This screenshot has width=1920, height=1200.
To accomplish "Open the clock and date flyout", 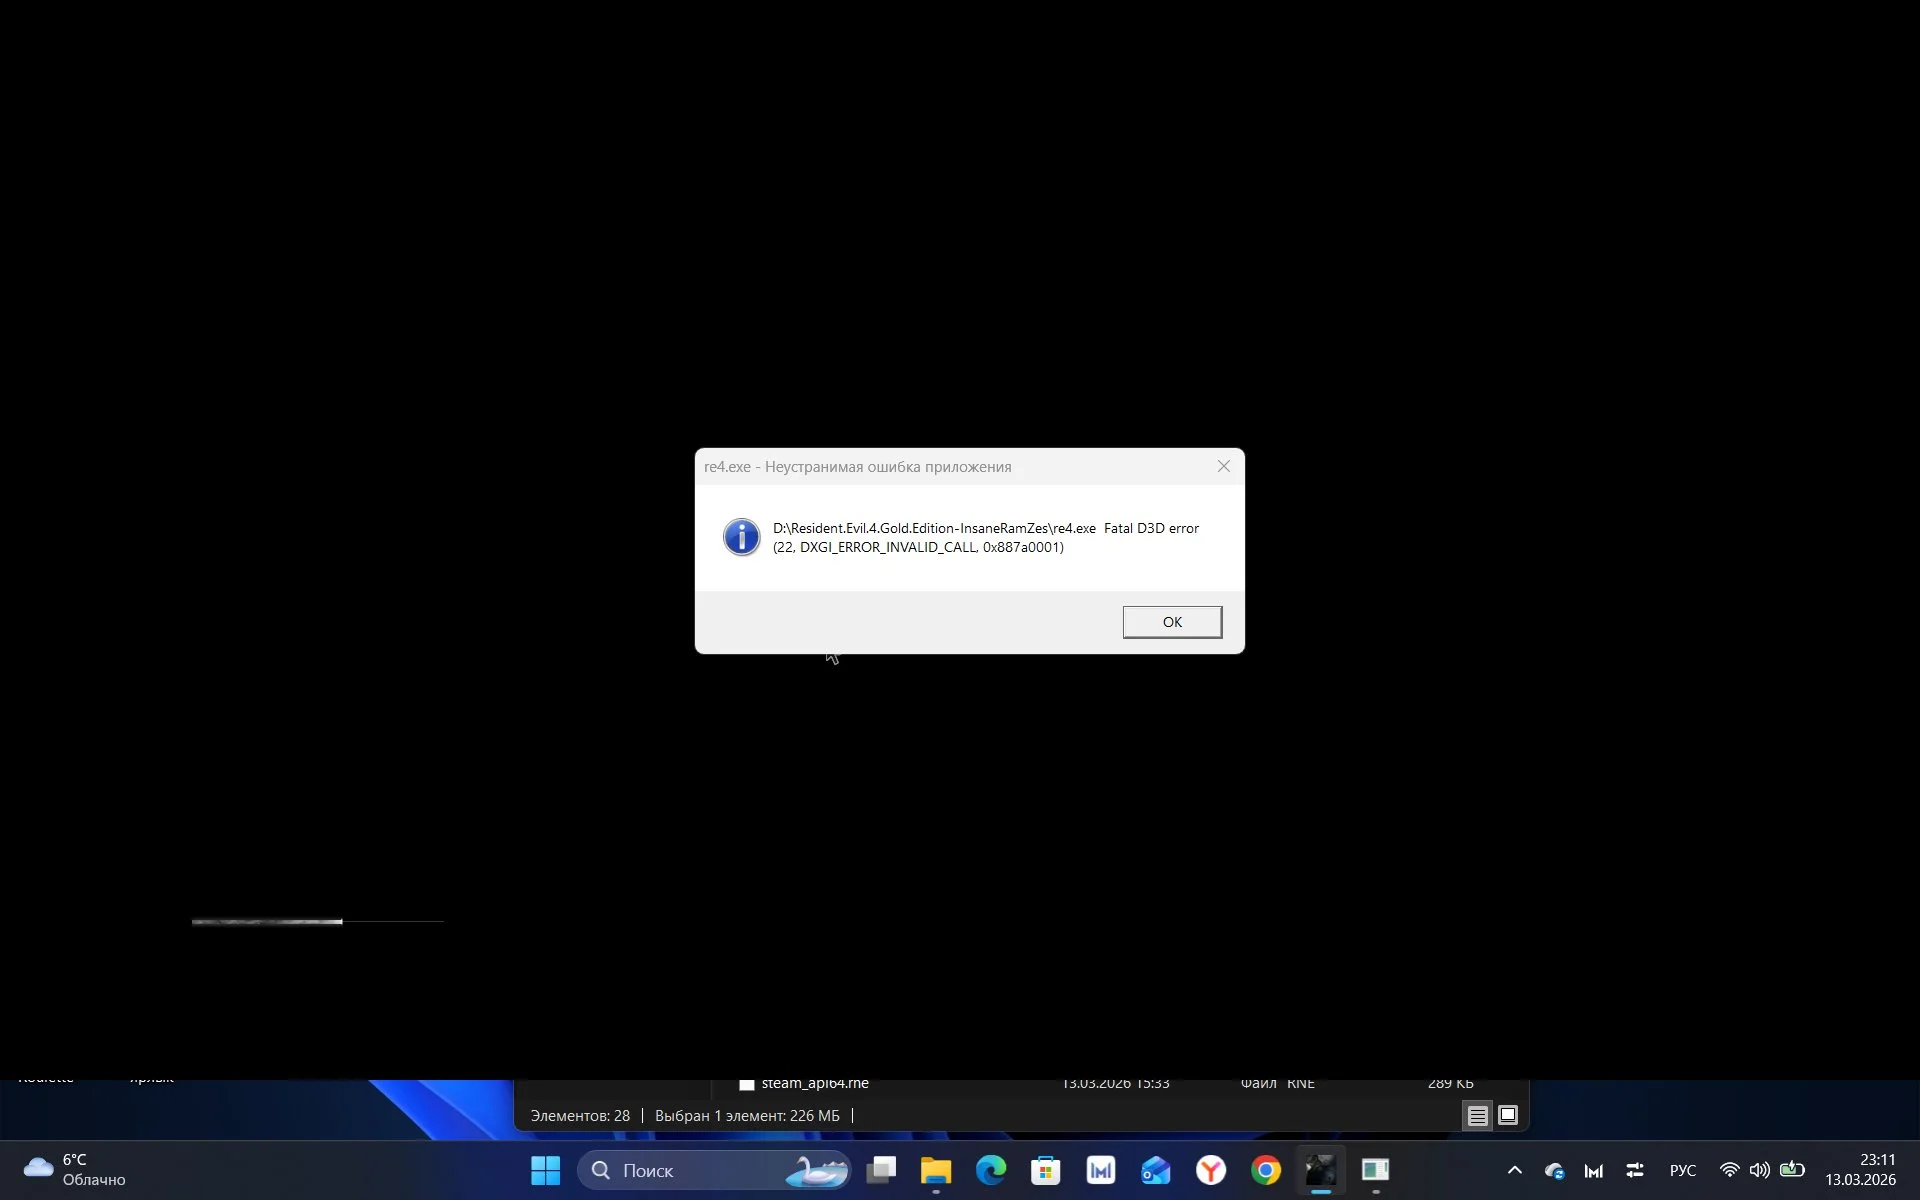I will (1860, 1170).
